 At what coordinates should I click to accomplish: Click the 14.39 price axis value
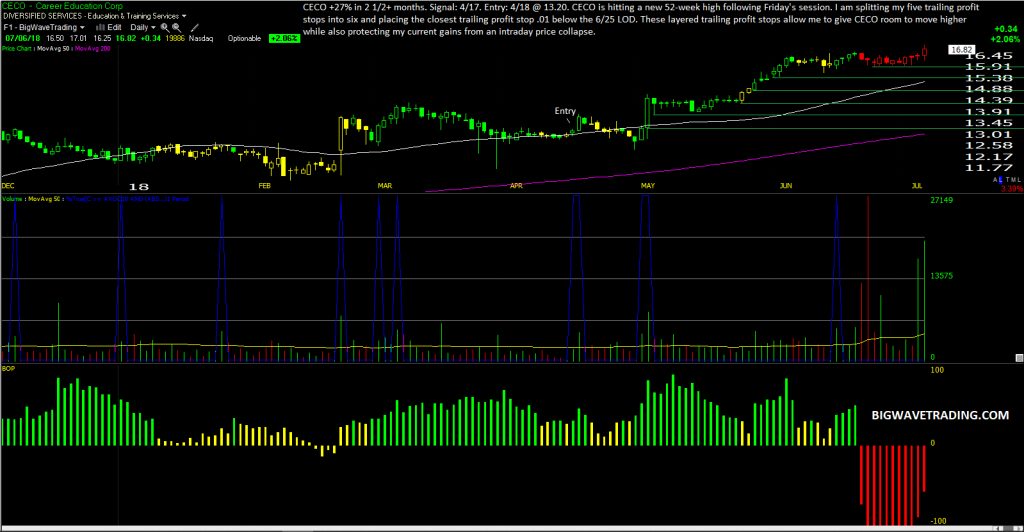click(x=989, y=101)
